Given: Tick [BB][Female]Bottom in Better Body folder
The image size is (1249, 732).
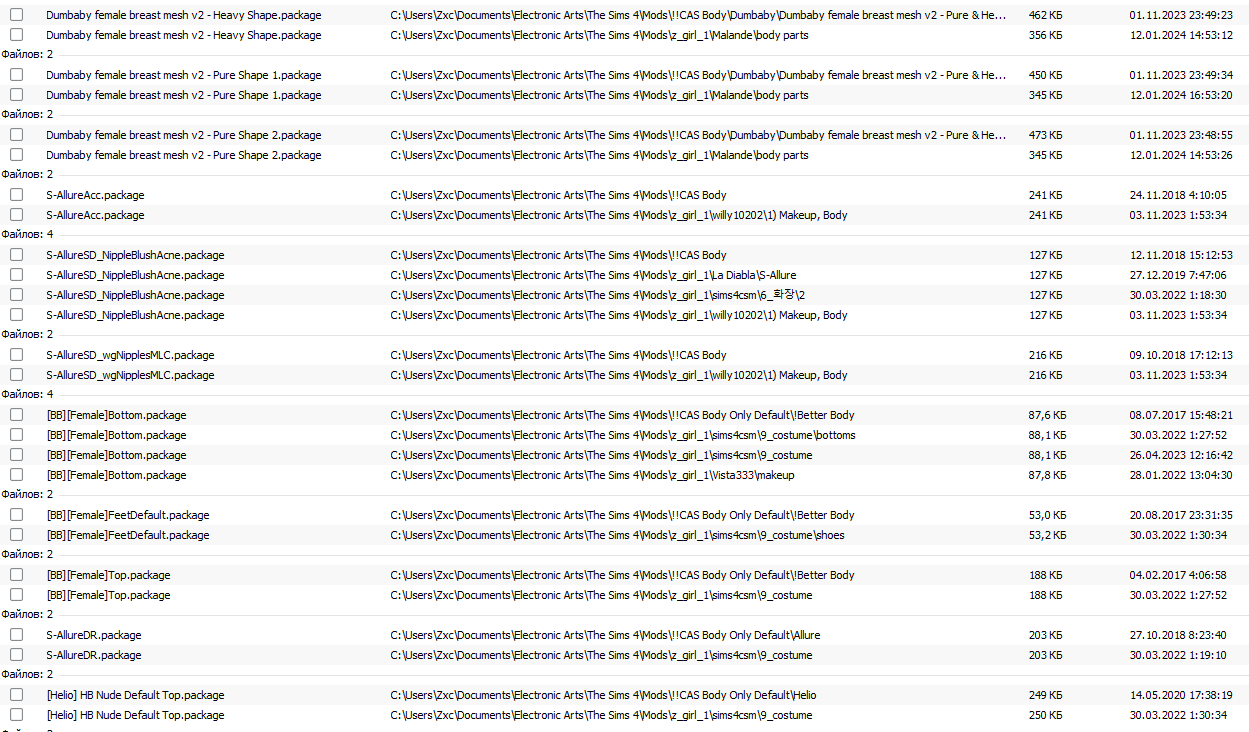Looking at the screenshot, I should (16, 415).
